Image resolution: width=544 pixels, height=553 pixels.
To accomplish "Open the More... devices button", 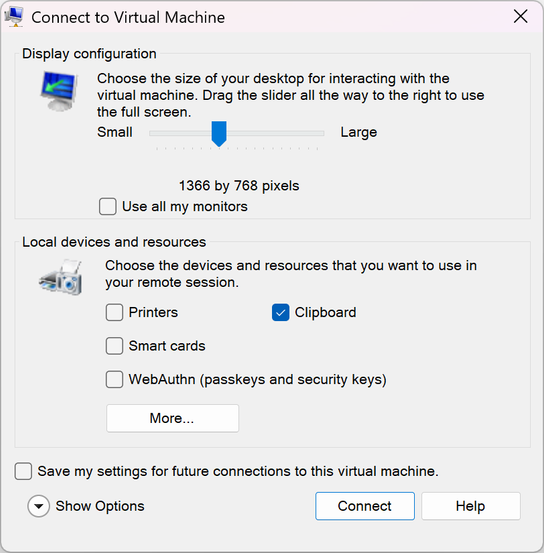I will click(x=173, y=418).
